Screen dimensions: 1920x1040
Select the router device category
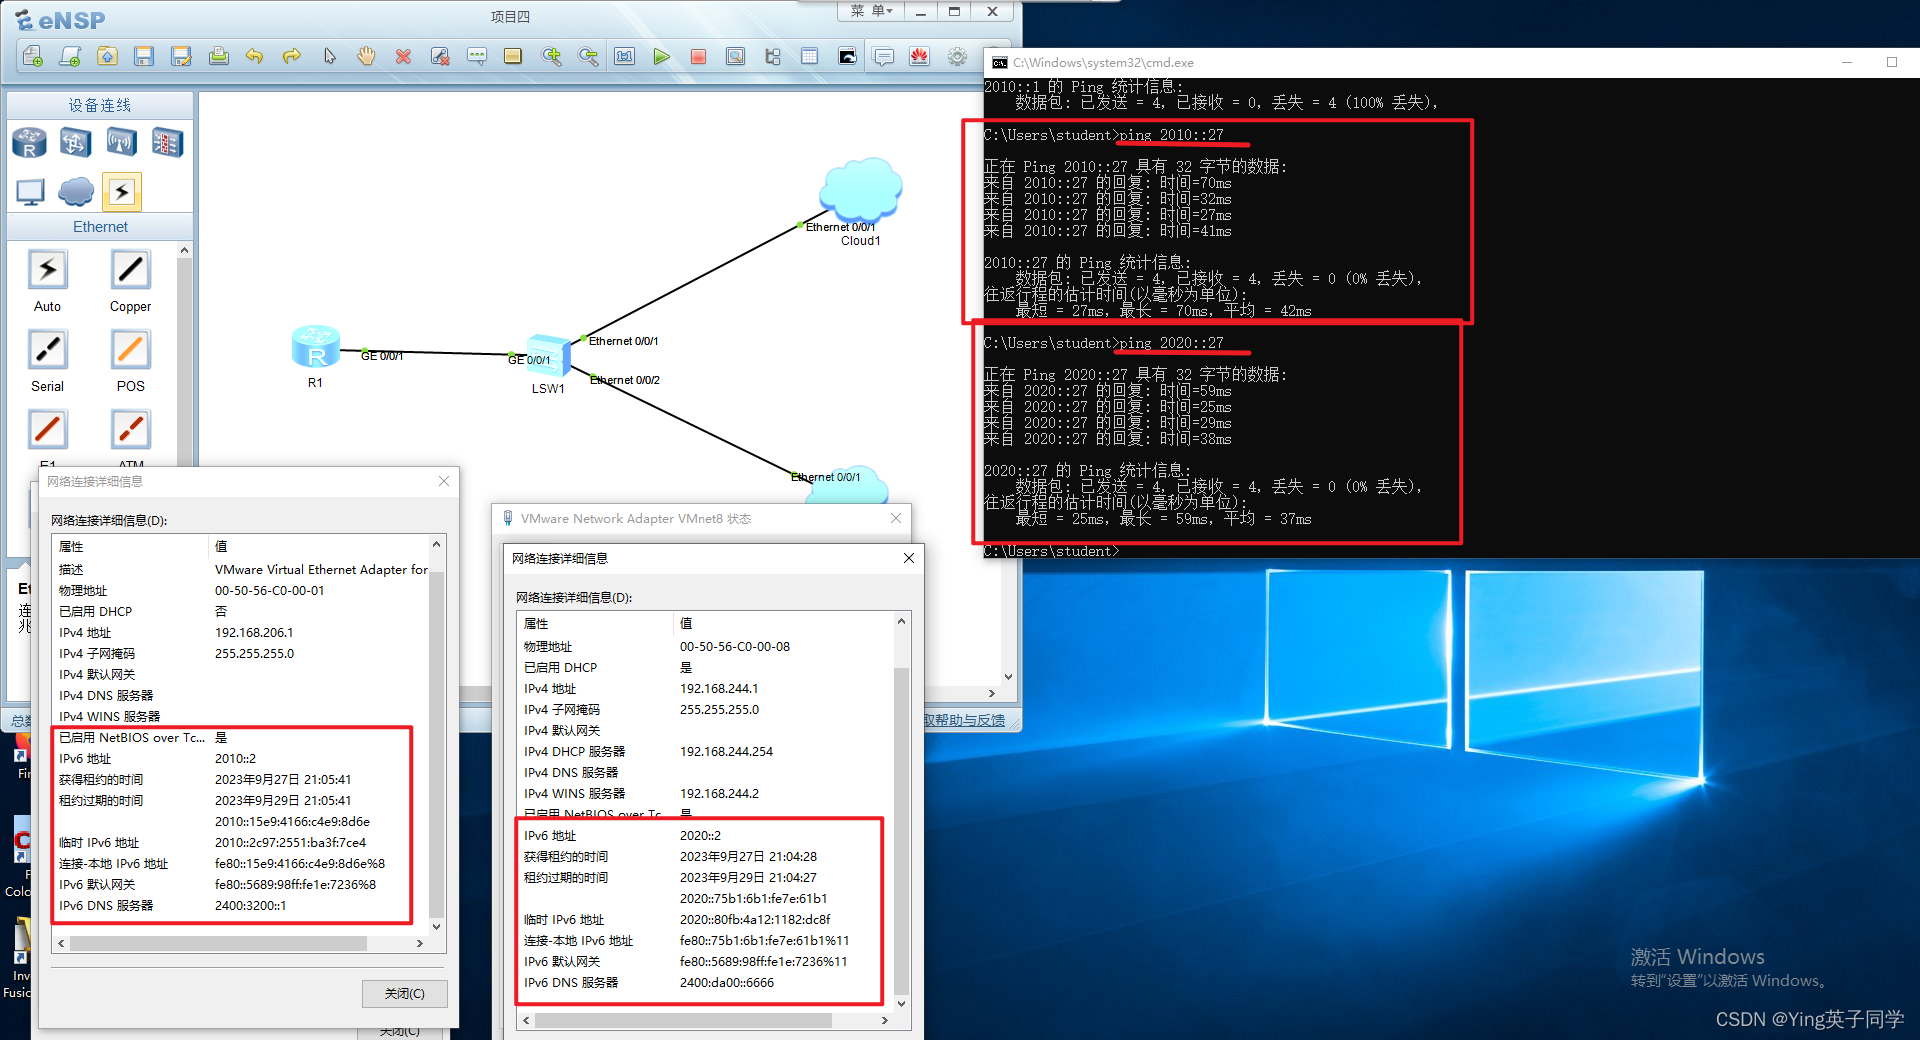pos(29,143)
